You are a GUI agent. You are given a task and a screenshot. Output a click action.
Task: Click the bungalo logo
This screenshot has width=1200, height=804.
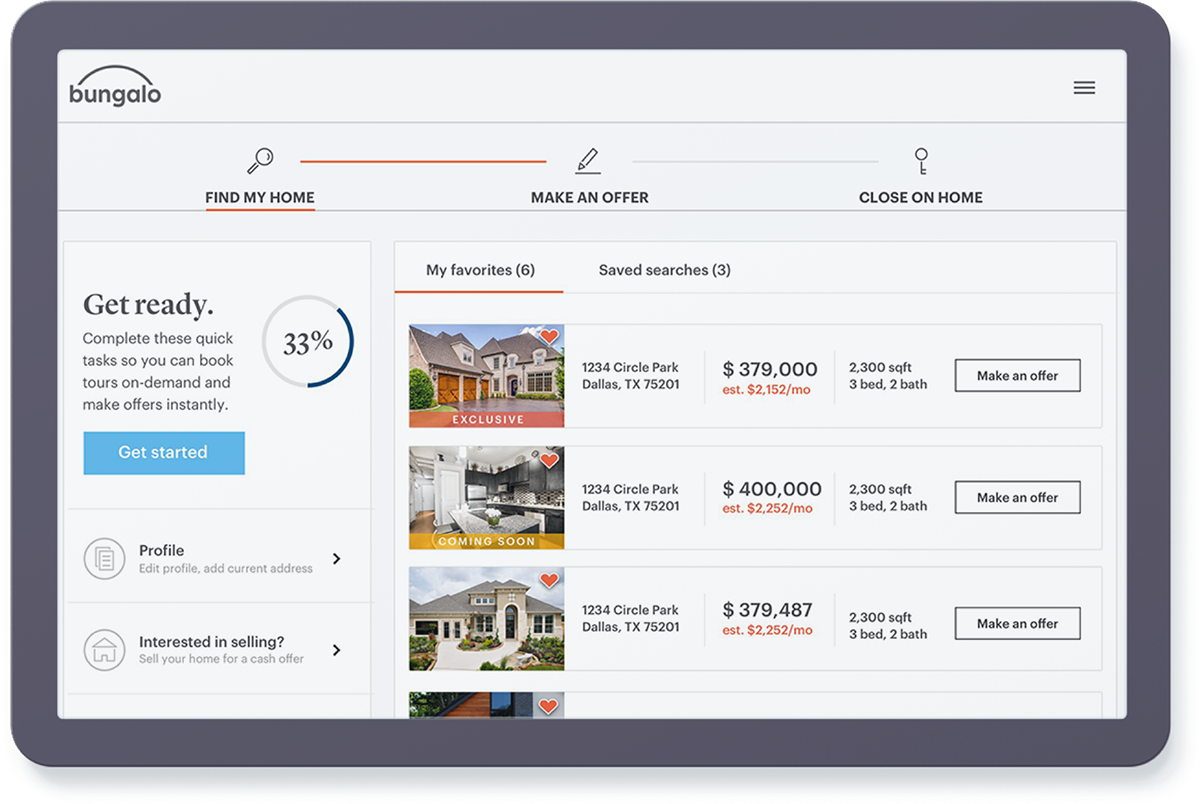(115, 86)
